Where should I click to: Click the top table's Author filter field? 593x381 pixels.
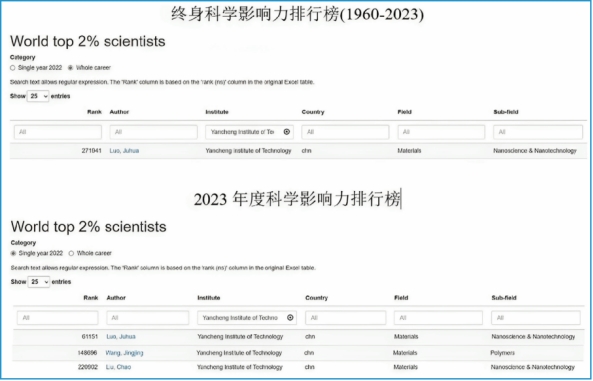point(154,132)
